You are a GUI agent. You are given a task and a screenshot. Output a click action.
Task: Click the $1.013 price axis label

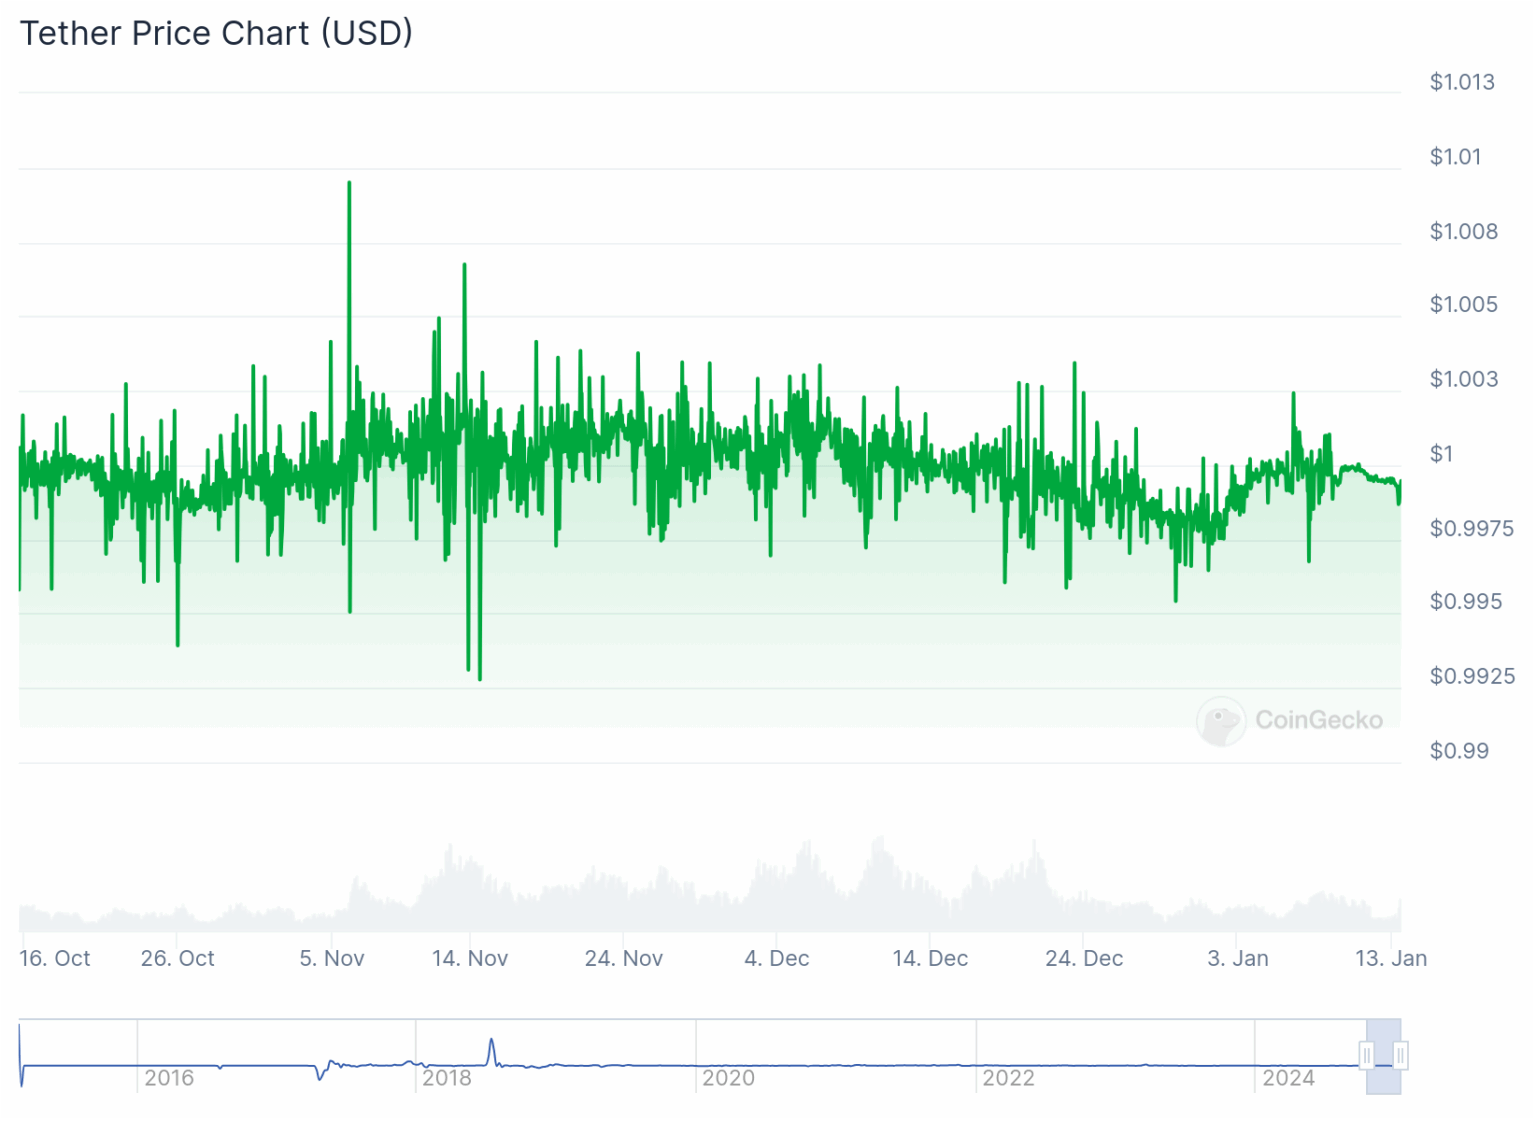click(x=1462, y=82)
